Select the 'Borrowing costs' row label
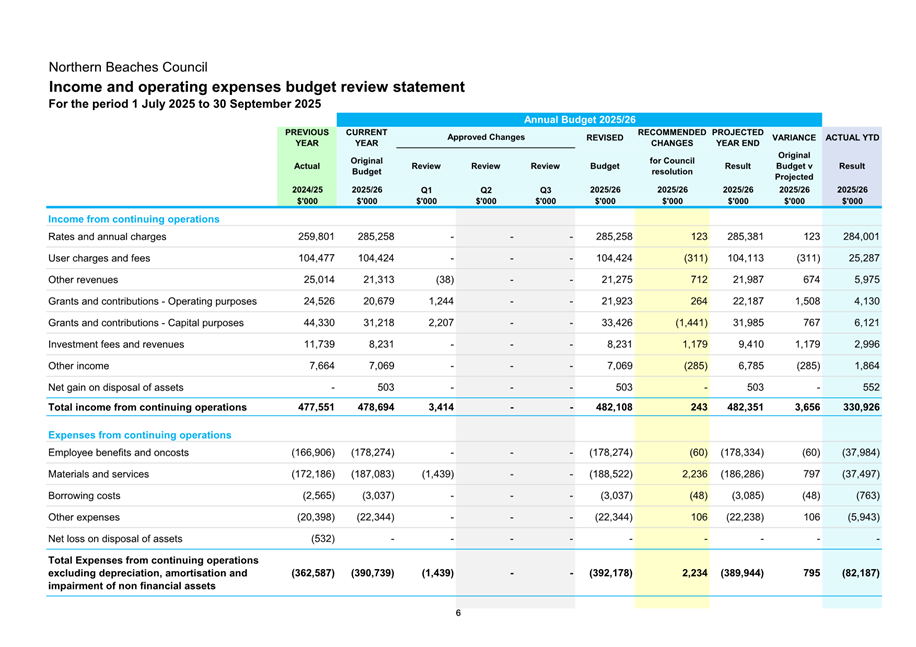The width and height of the screenshot is (916, 647). pyautogui.click(x=85, y=495)
